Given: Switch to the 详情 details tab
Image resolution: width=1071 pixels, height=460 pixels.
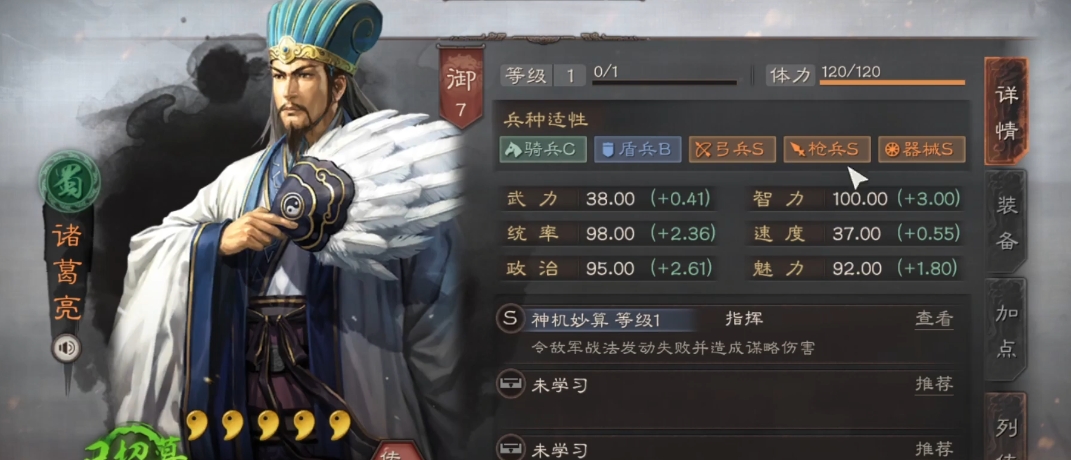Looking at the screenshot, I should (x=1006, y=111).
